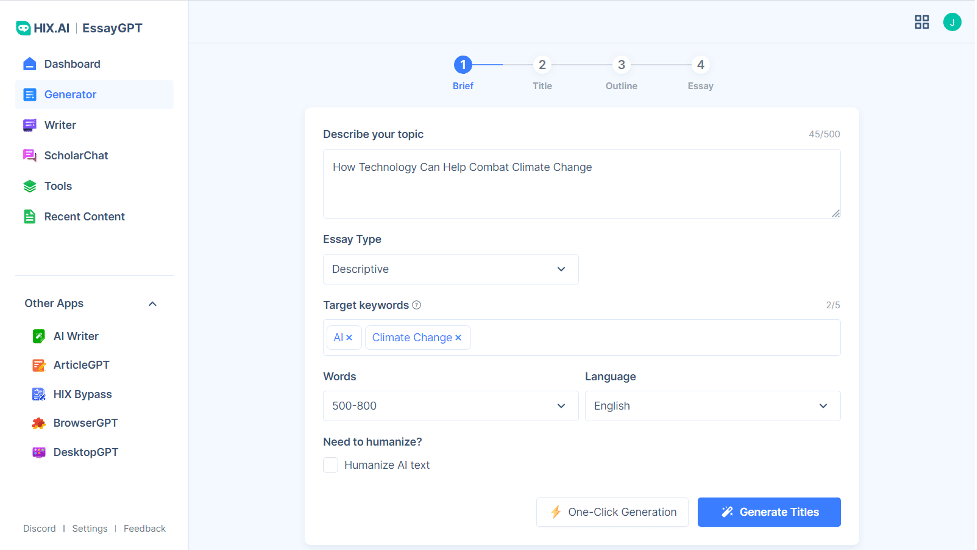This screenshot has height=550, width=977.
Task: Open the apps grid icon
Action: [922, 22]
